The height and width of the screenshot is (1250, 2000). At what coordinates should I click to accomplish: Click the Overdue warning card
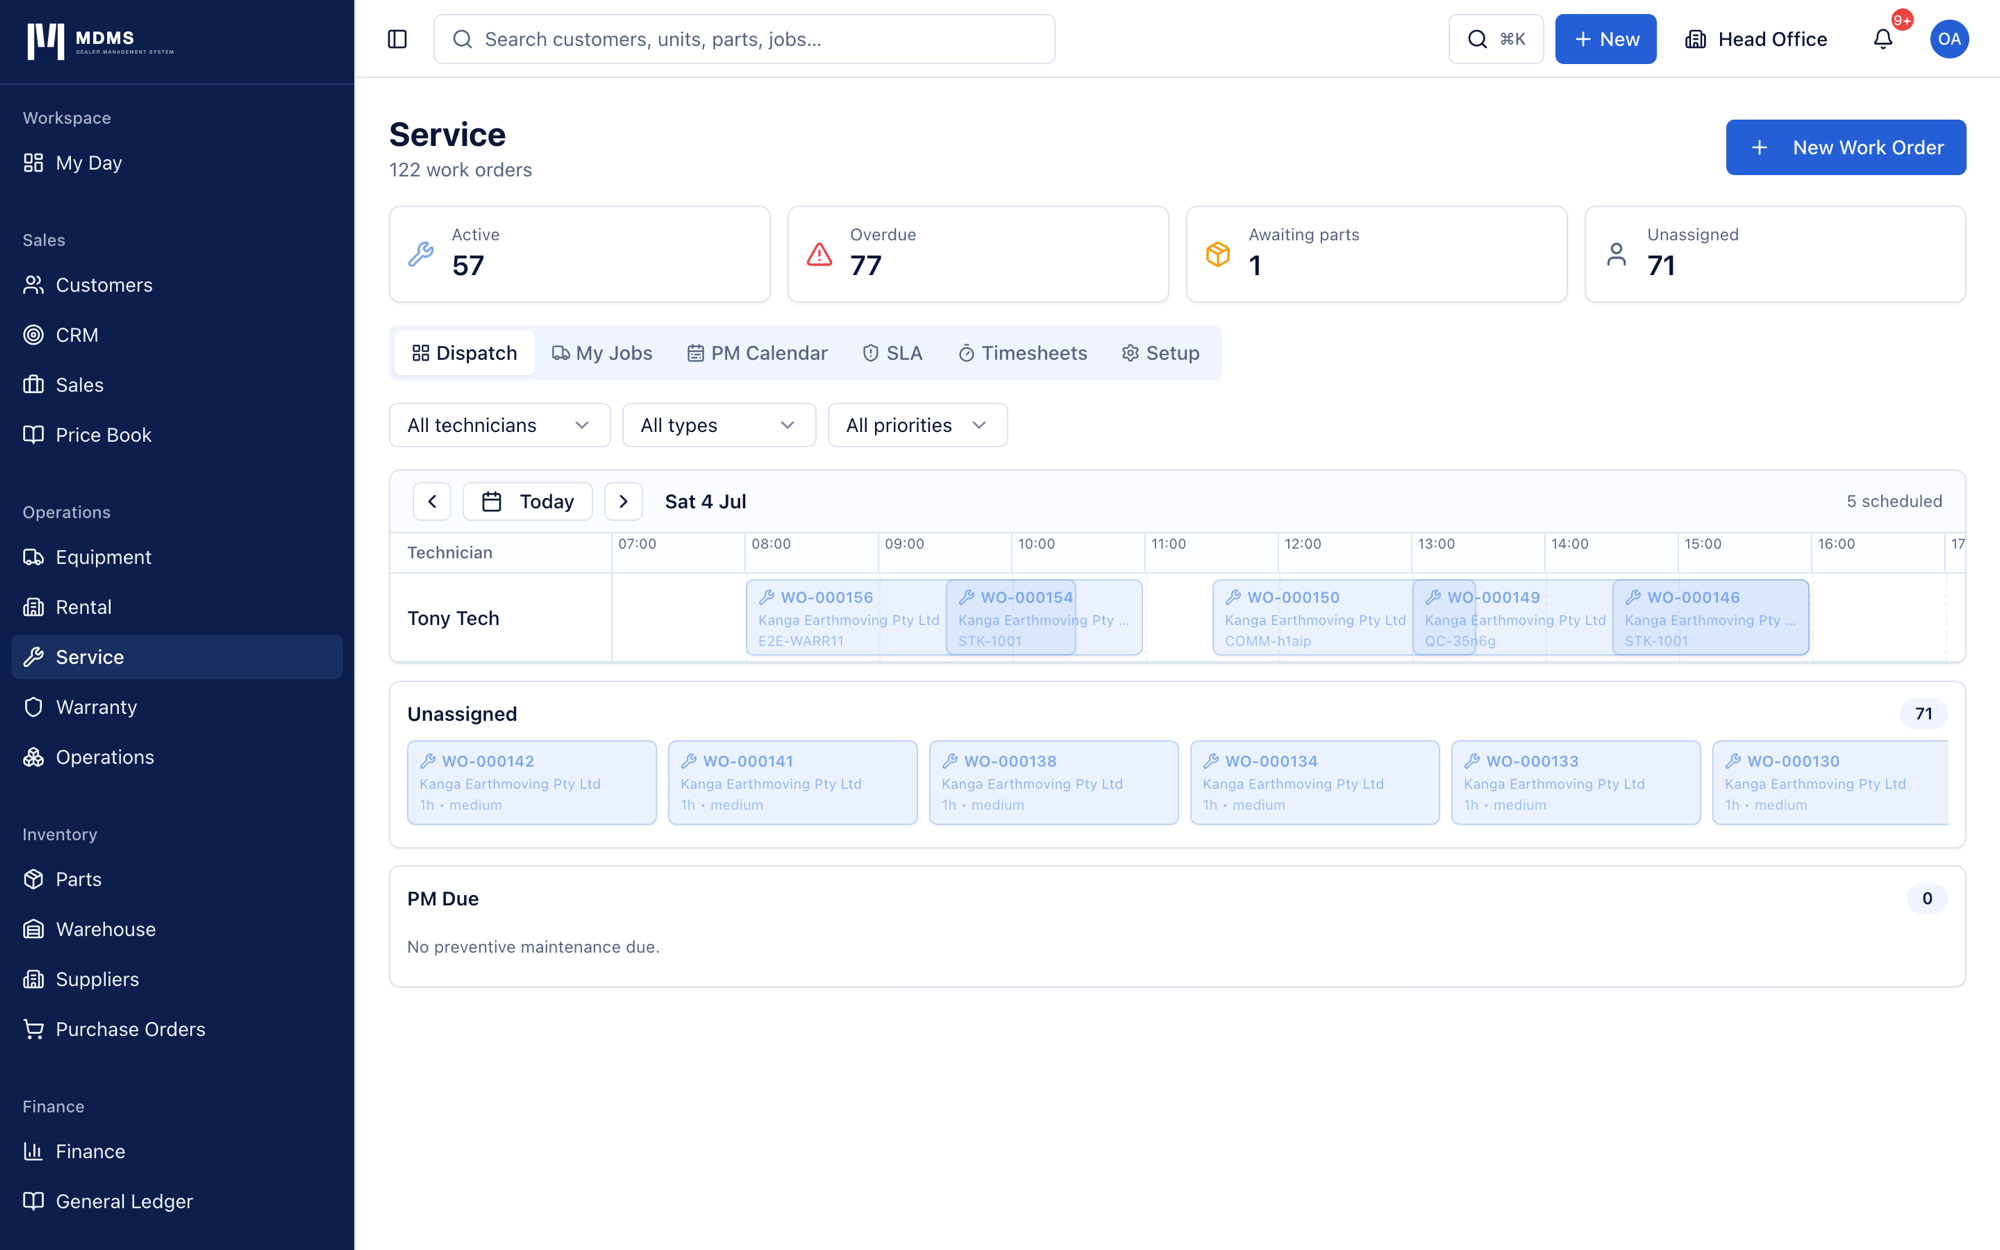[978, 254]
